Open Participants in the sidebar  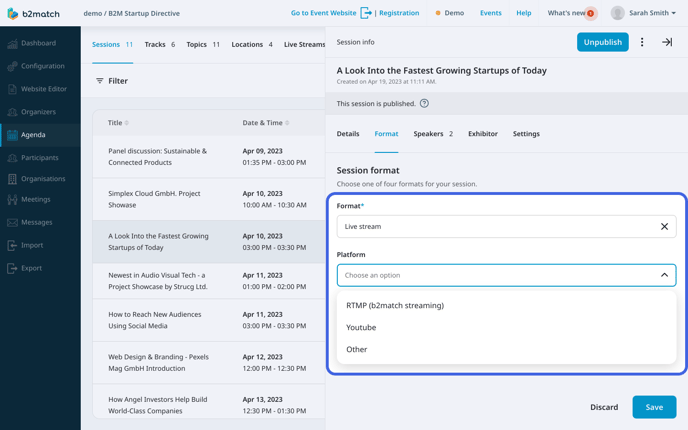click(40, 158)
